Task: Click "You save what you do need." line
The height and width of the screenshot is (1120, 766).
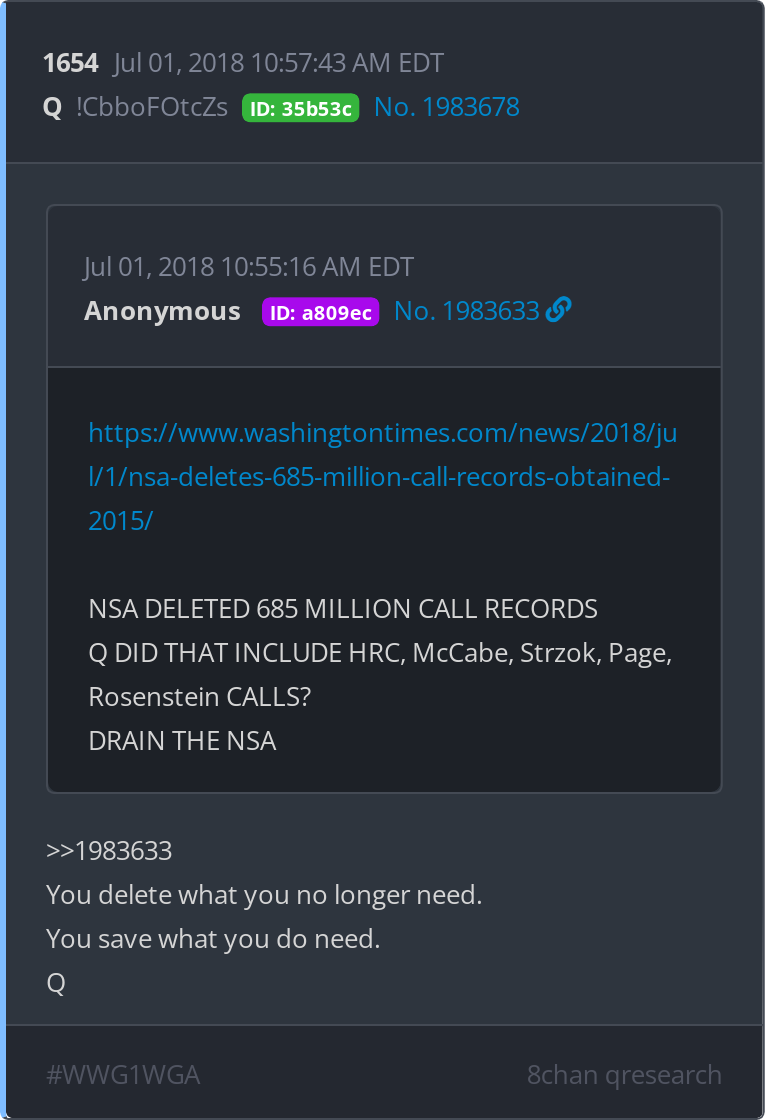Action: pos(213,939)
